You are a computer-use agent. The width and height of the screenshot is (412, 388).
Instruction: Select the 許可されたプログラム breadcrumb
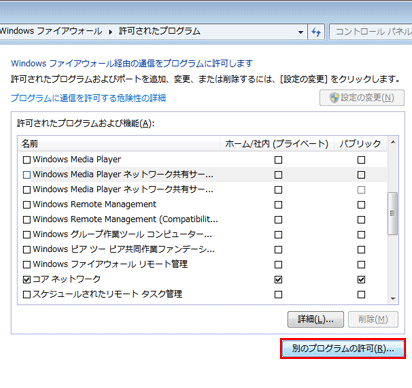[x=160, y=31]
